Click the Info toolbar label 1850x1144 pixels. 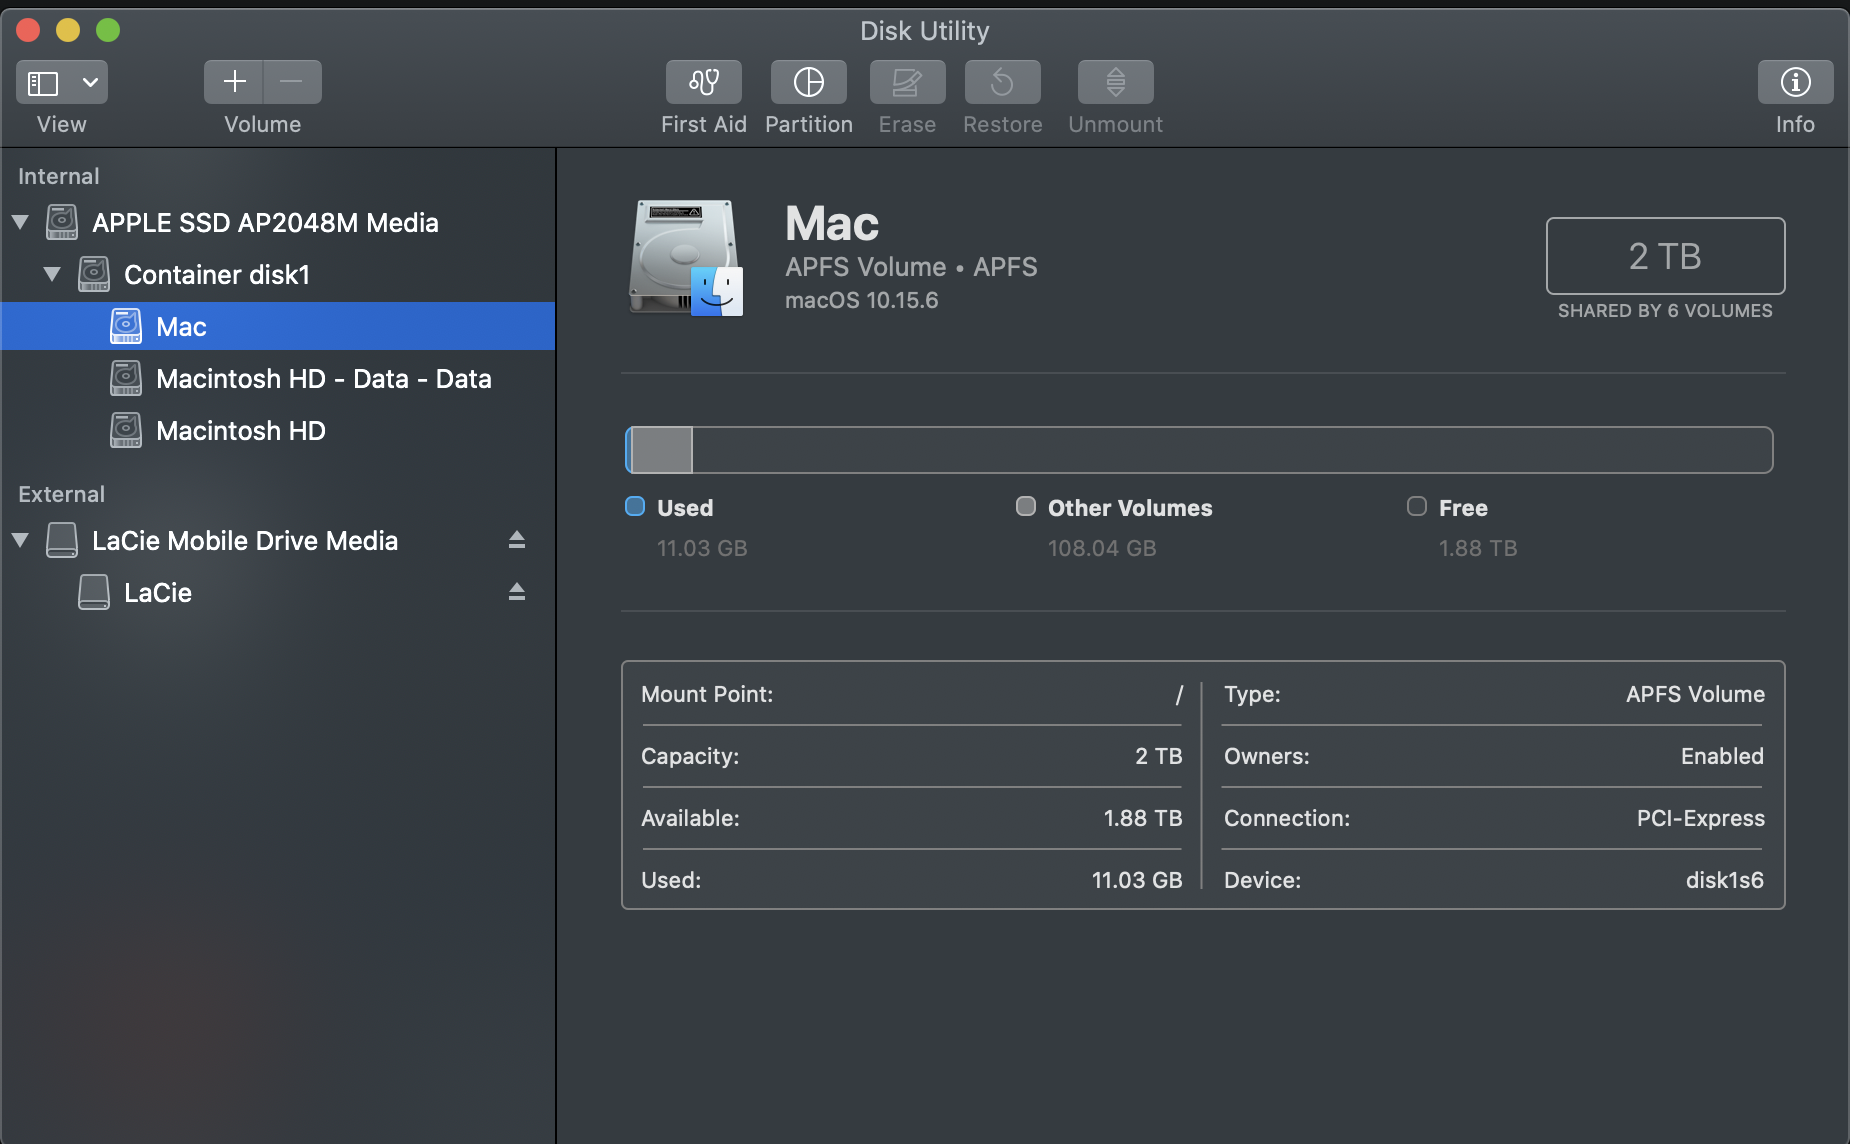click(1795, 124)
